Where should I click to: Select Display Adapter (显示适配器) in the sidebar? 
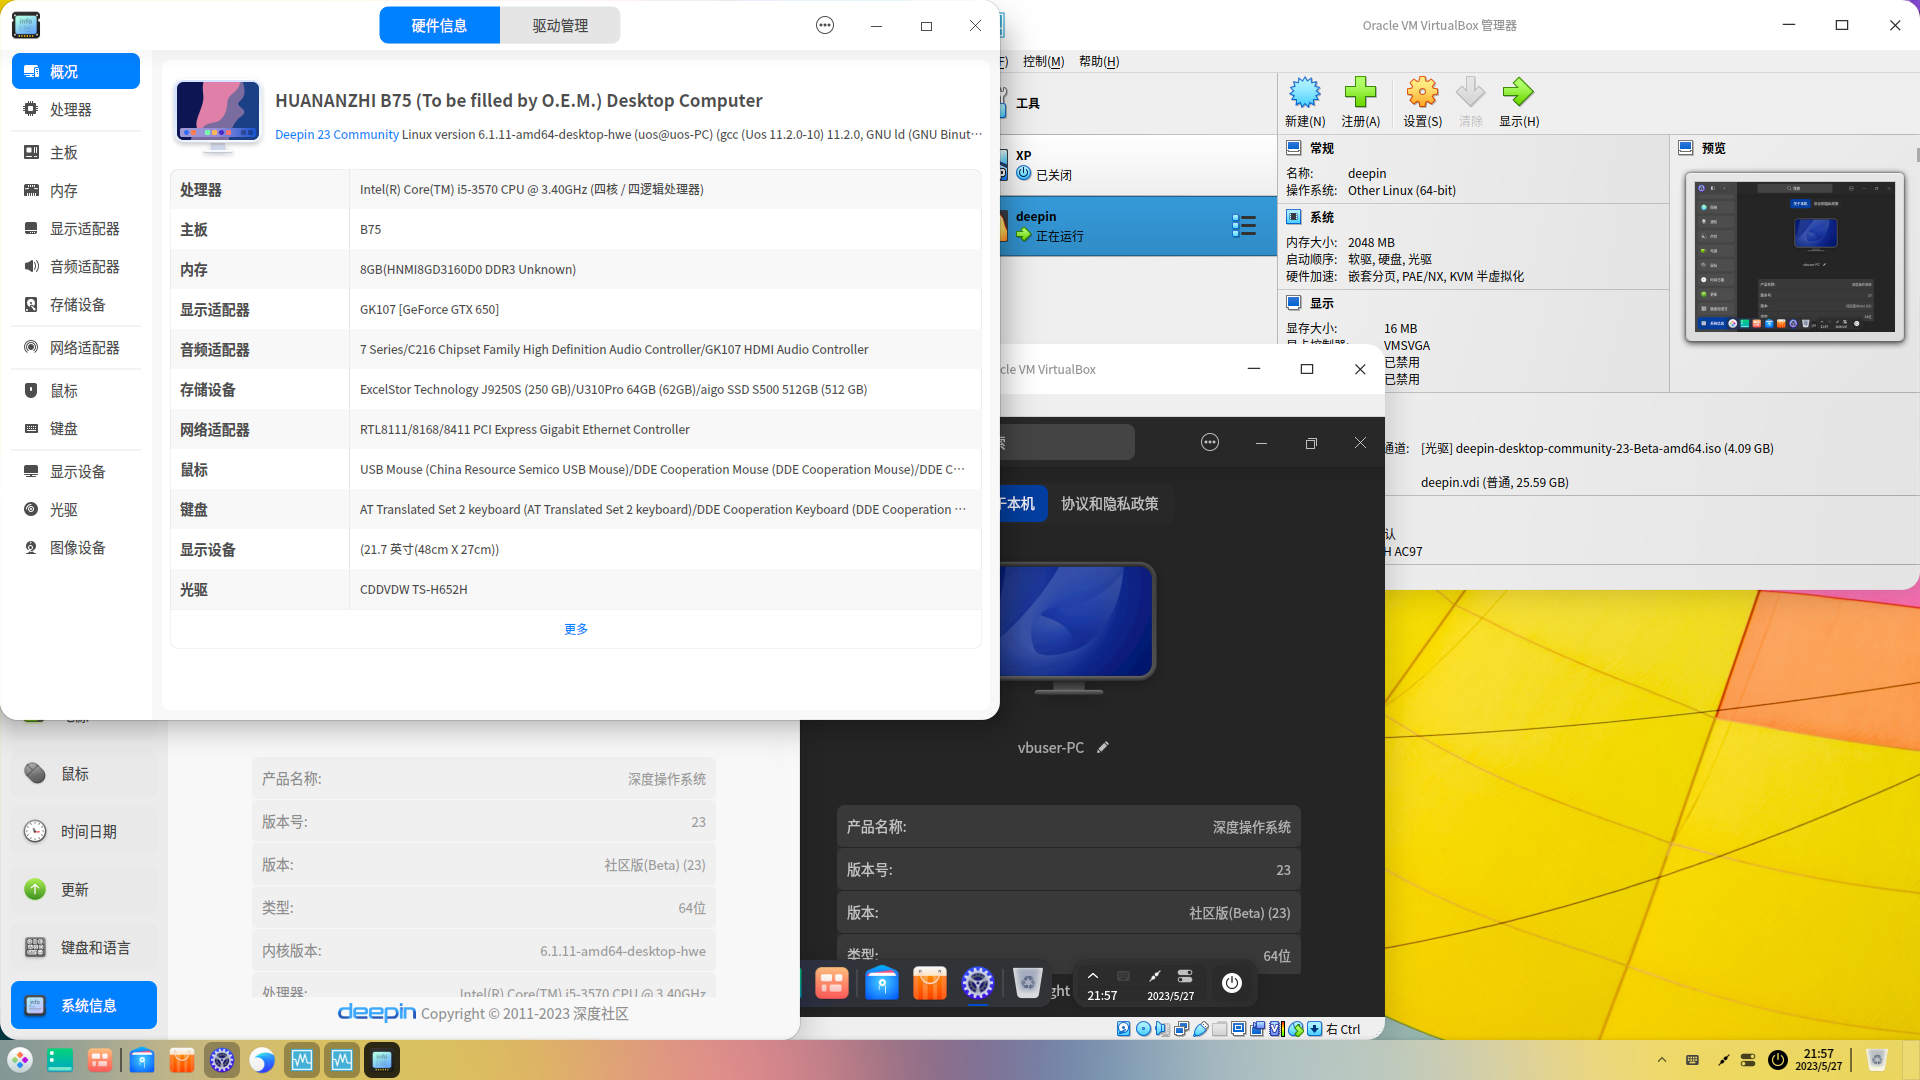point(84,229)
